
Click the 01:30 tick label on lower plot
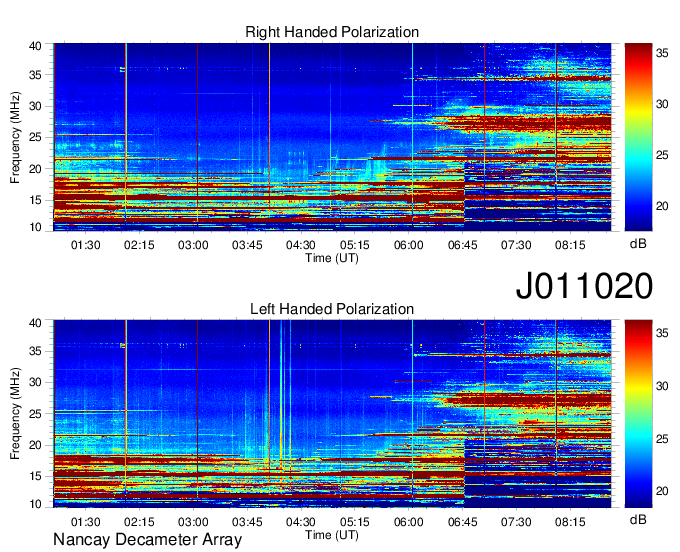coord(85,522)
